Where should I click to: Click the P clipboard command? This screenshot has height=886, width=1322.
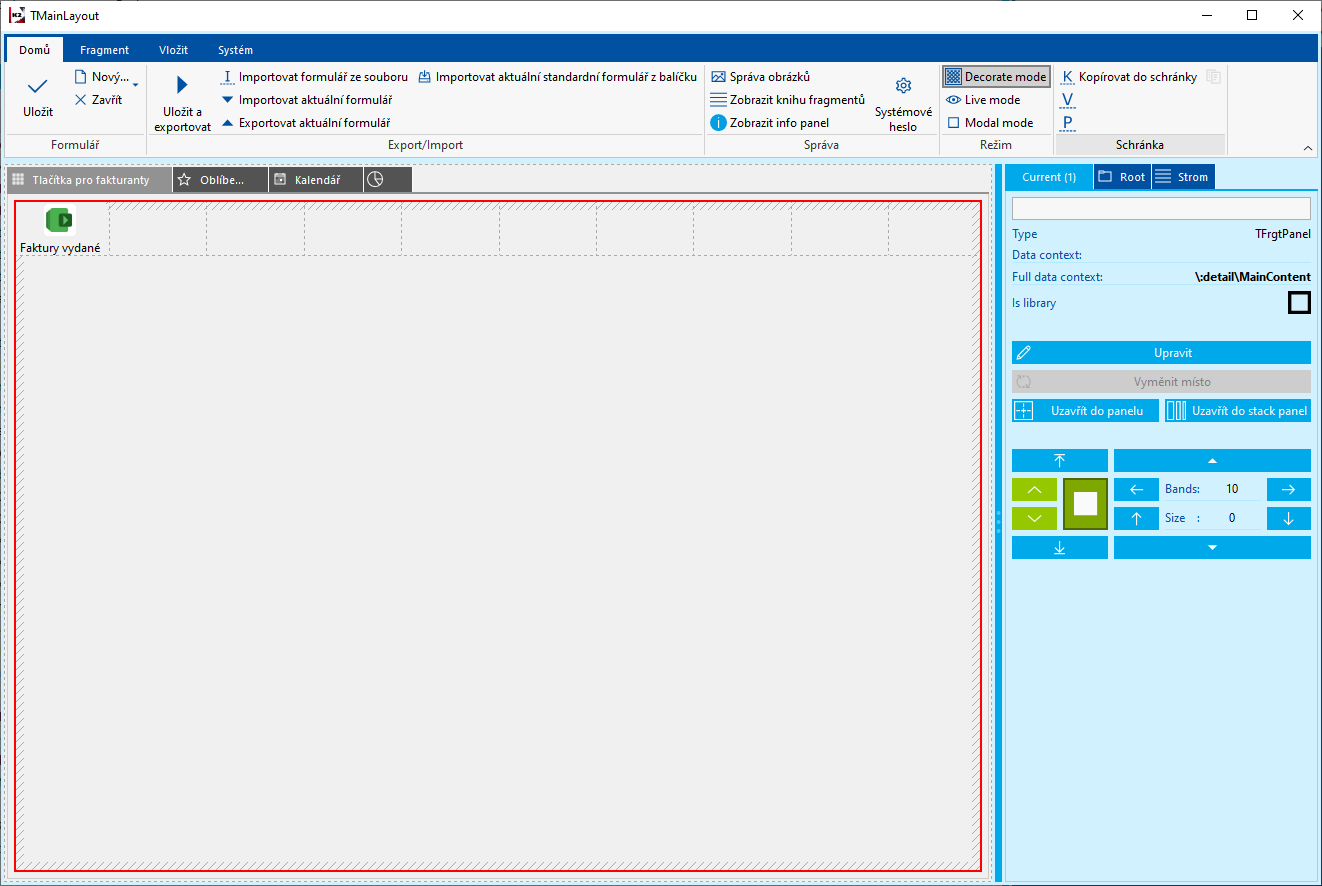[x=1068, y=123]
